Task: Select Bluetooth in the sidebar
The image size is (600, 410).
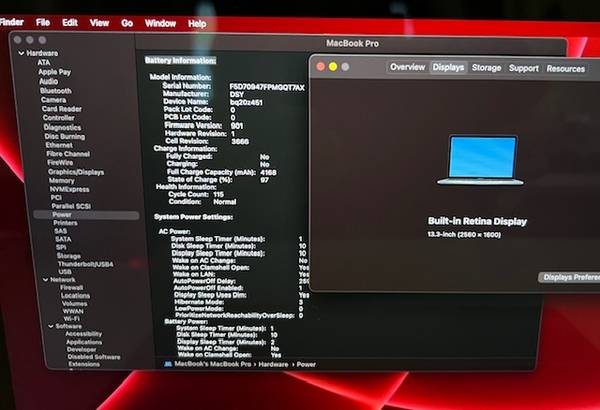Action: [56, 91]
